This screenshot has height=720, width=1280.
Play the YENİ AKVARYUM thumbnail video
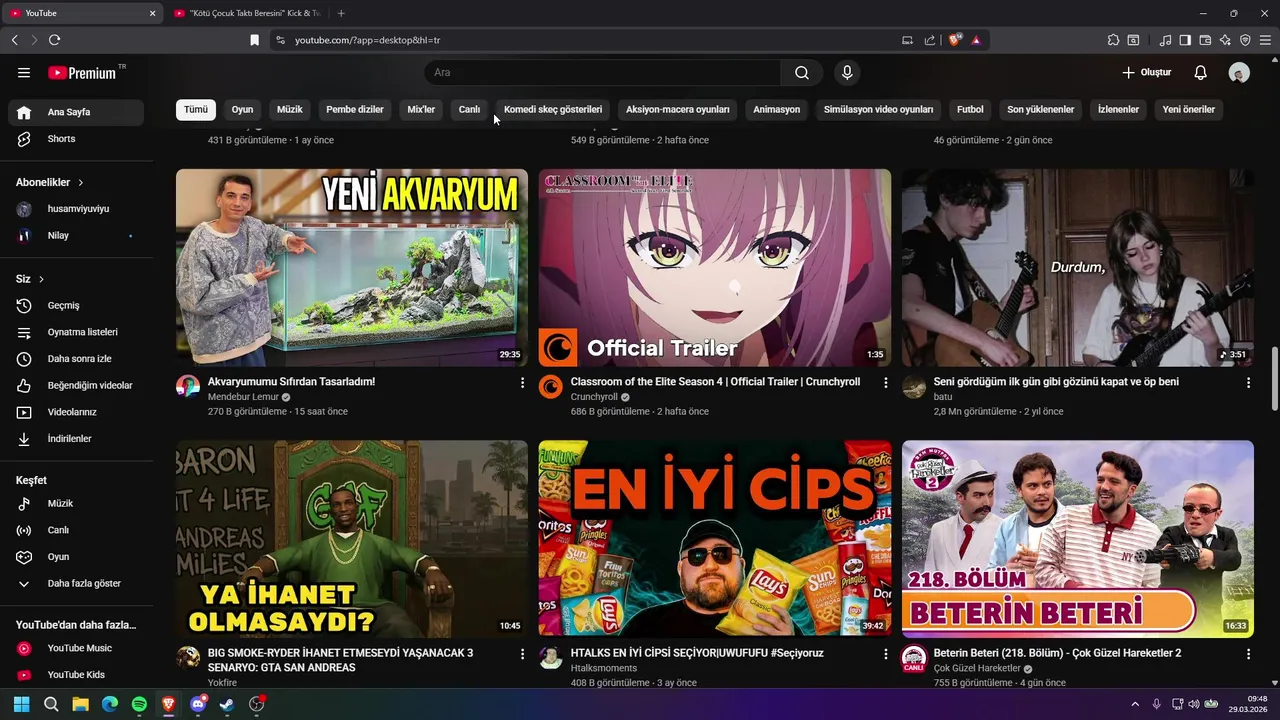pos(352,267)
